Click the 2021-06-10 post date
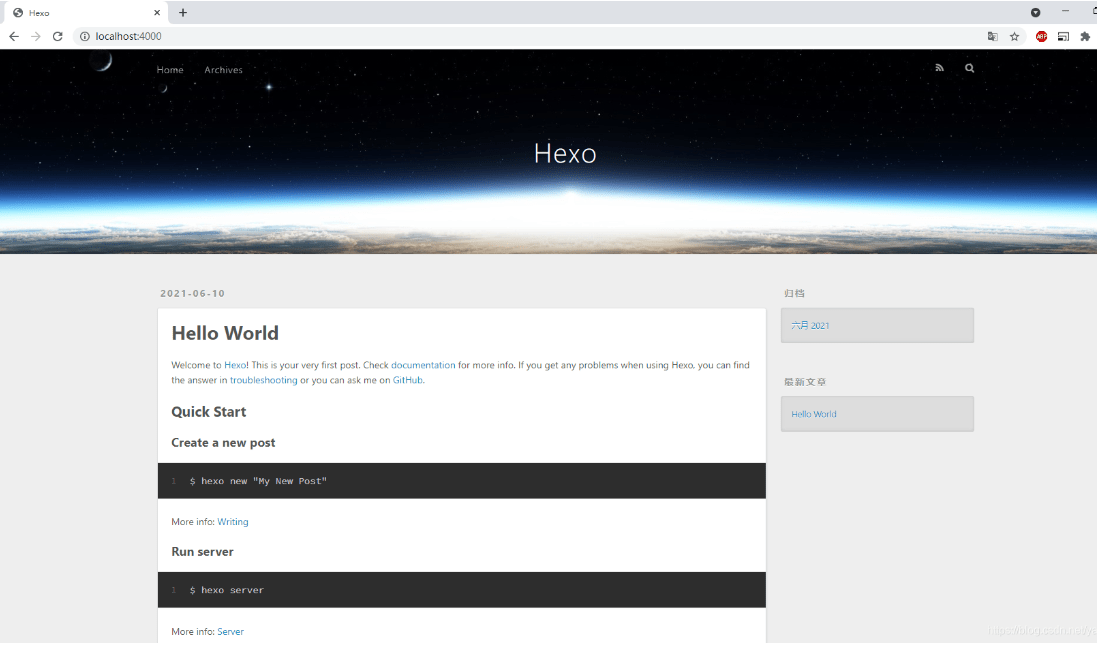1097x645 pixels. coord(192,293)
